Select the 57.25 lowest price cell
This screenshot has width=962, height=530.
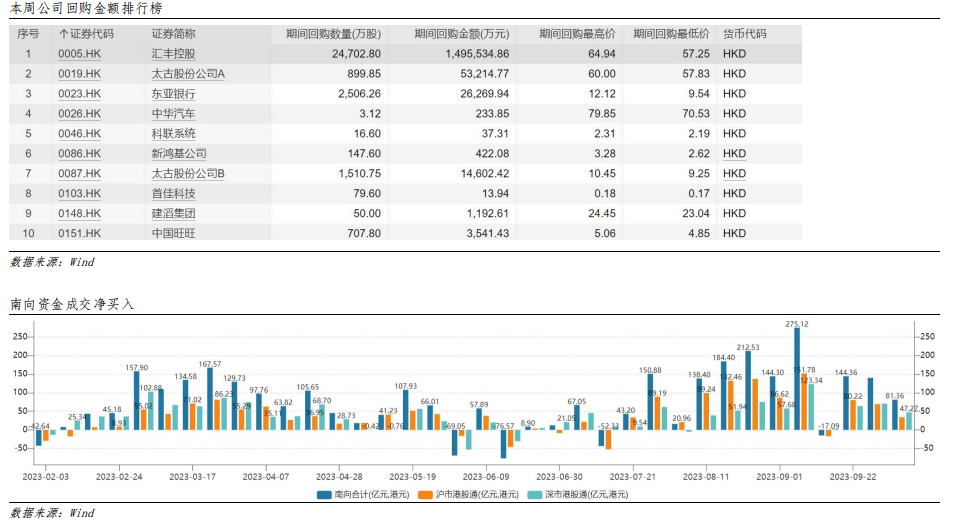(696, 54)
